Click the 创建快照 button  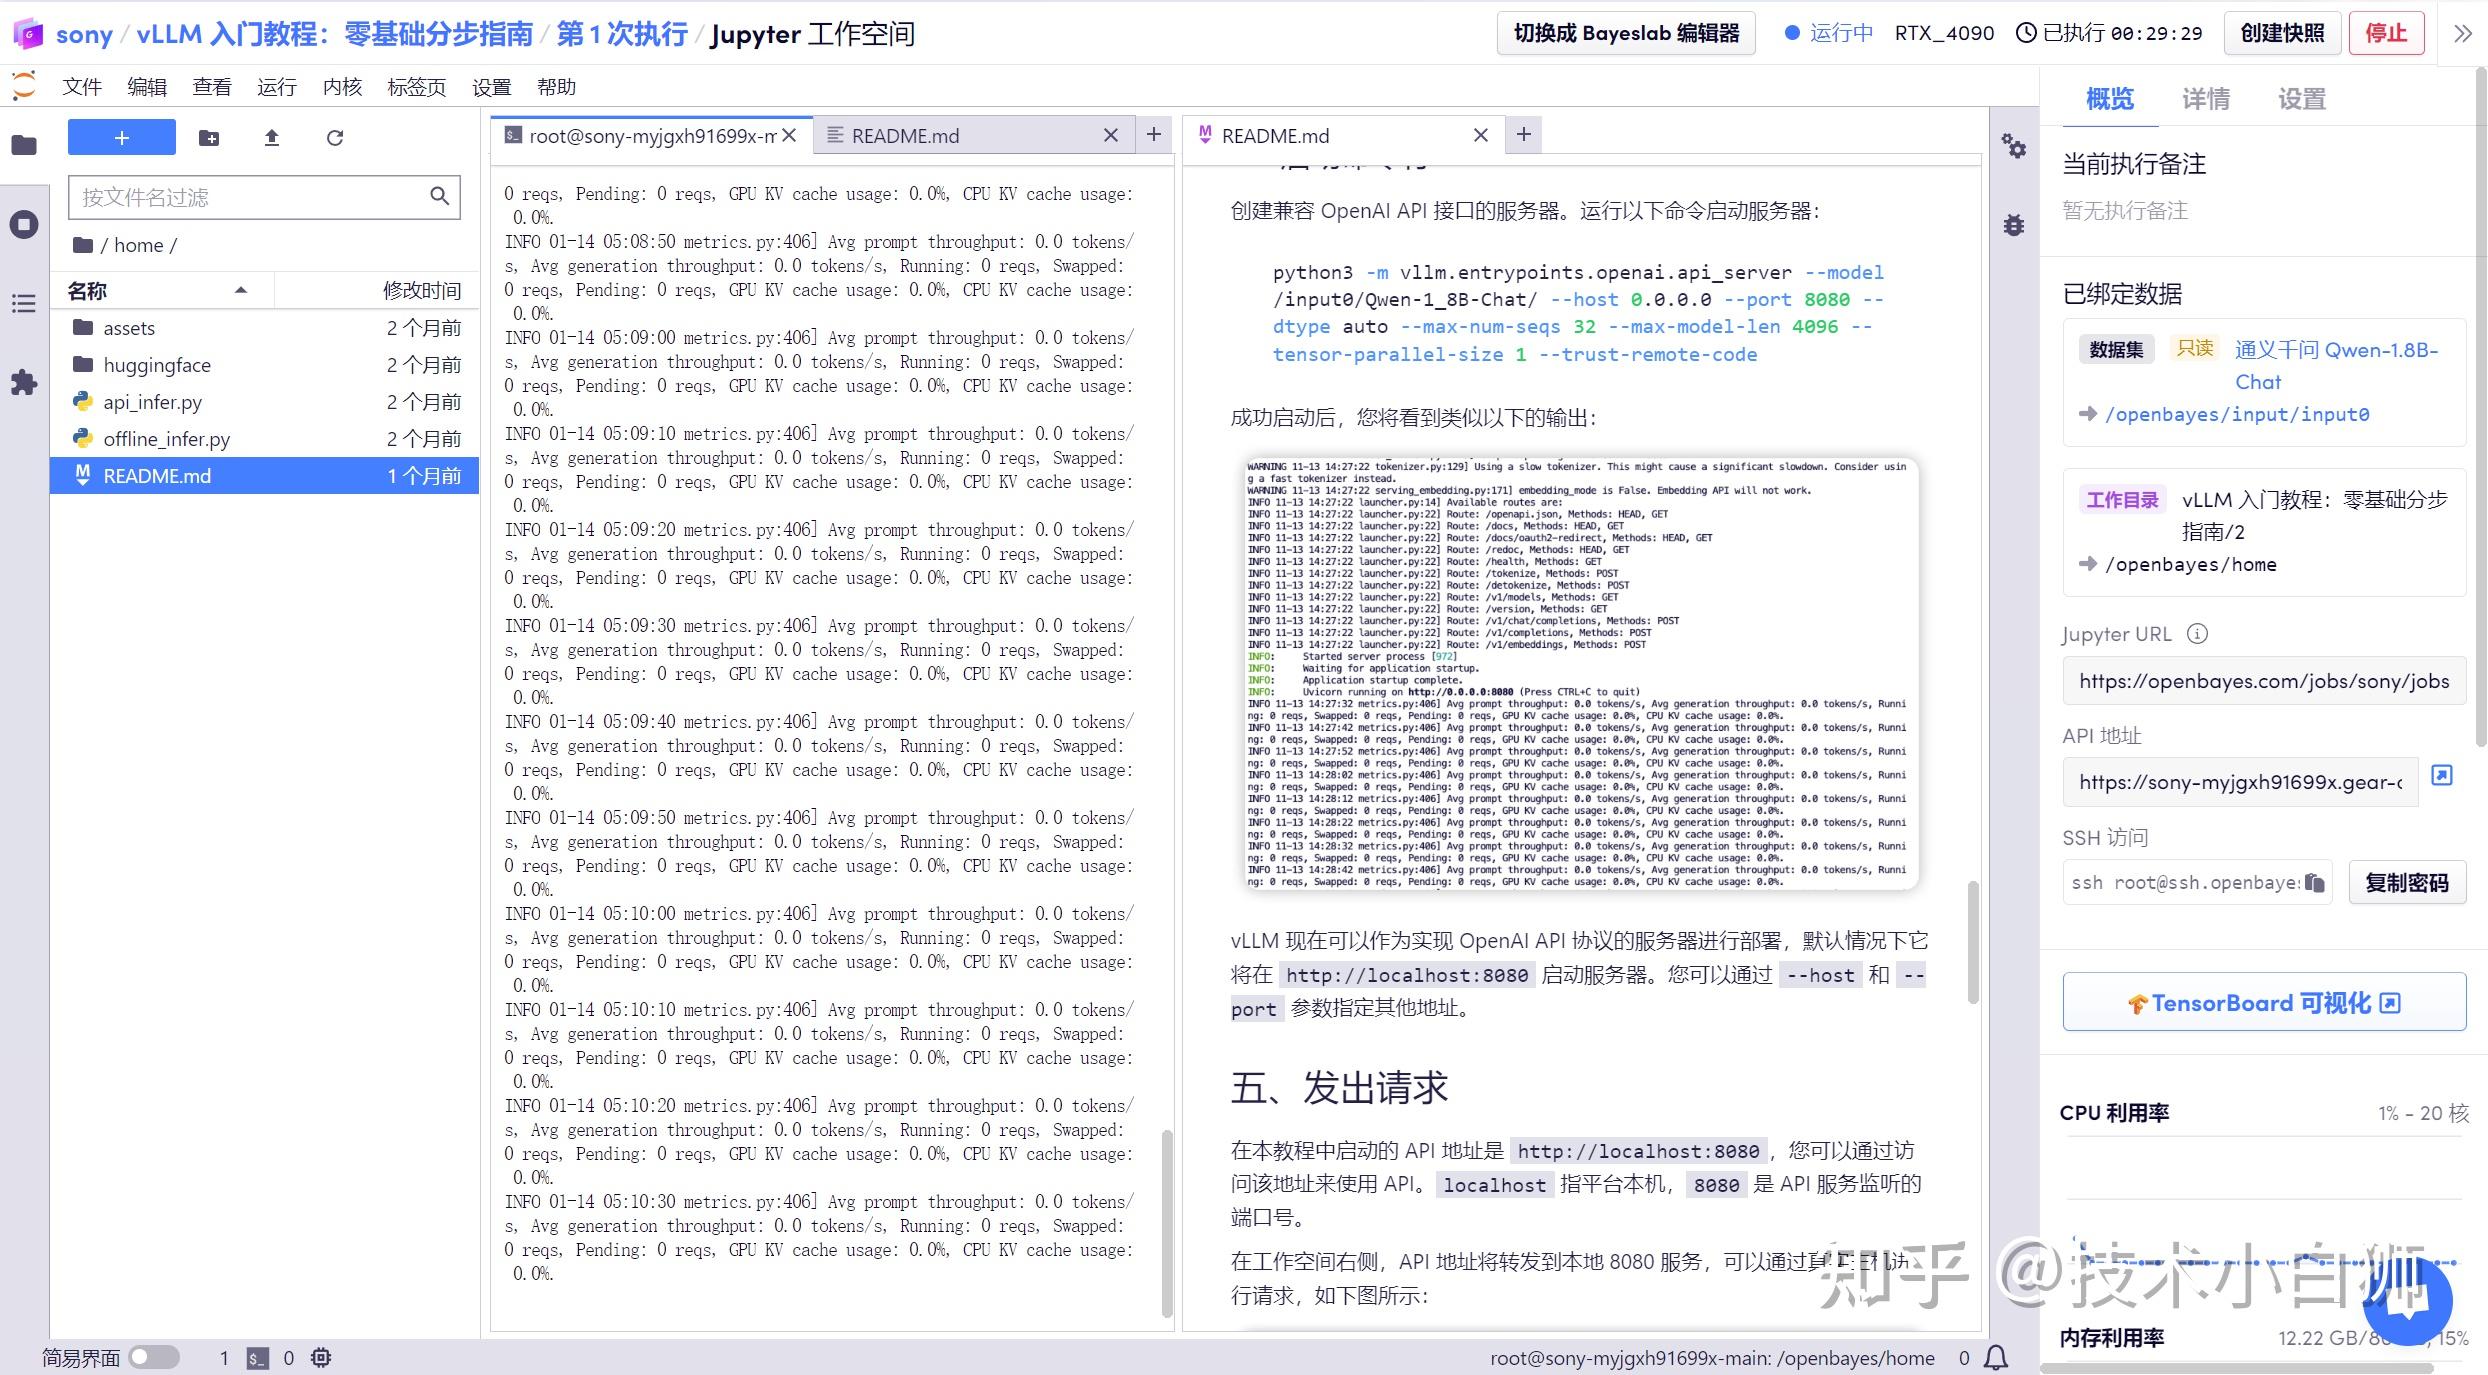2282,33
